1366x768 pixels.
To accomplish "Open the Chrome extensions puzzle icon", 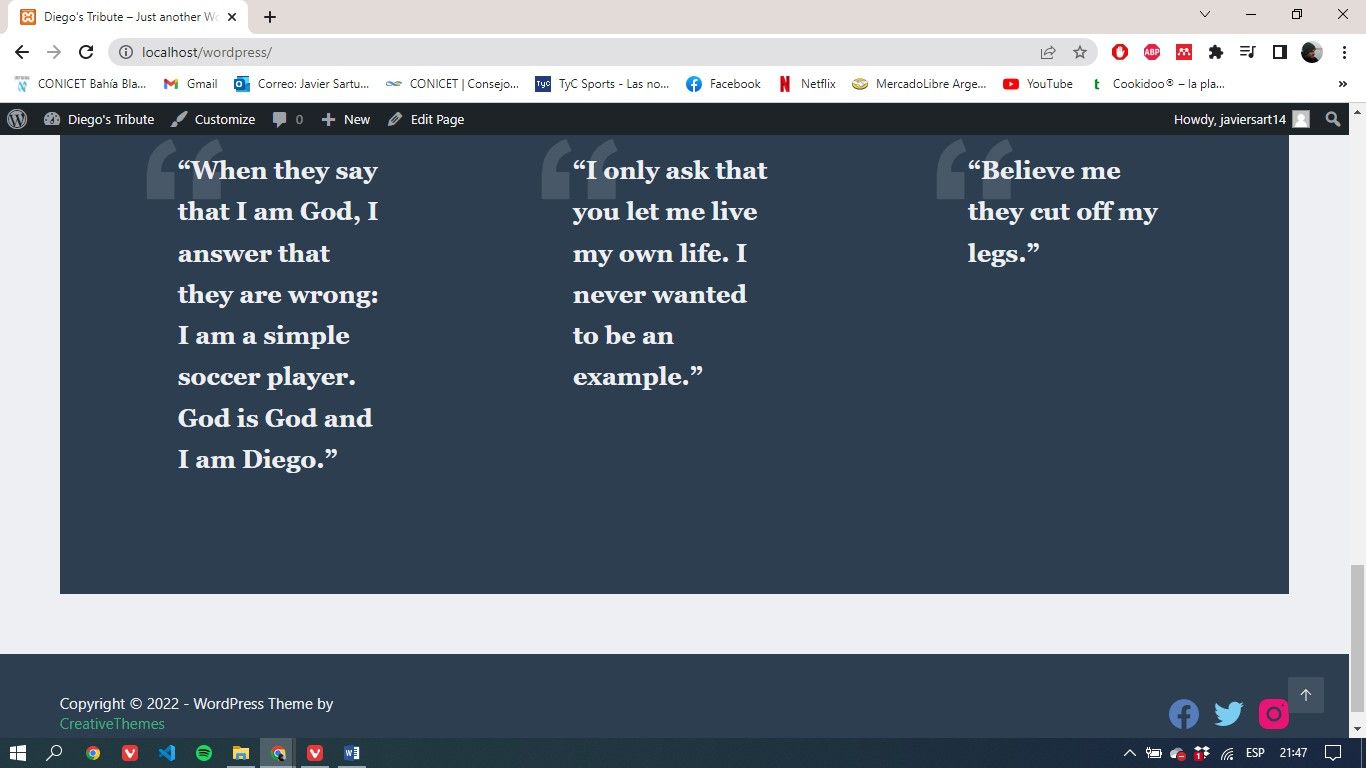I will (1215, 52).
